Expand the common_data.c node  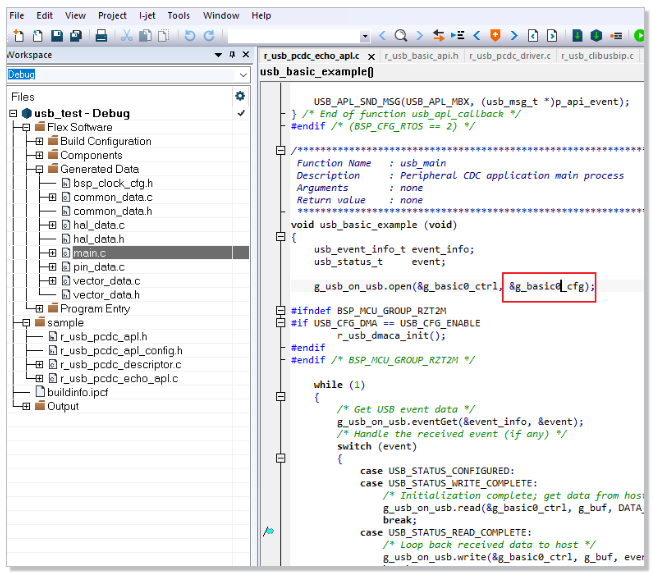click(52, 197)
